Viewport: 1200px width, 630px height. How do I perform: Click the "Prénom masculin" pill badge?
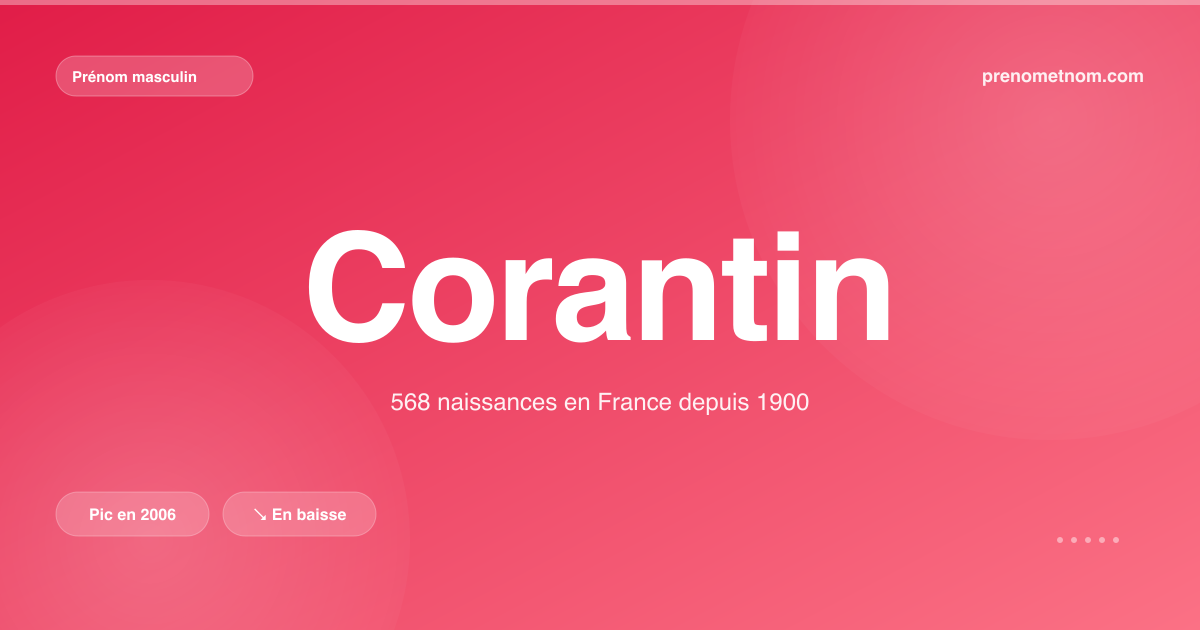point(154,76)
